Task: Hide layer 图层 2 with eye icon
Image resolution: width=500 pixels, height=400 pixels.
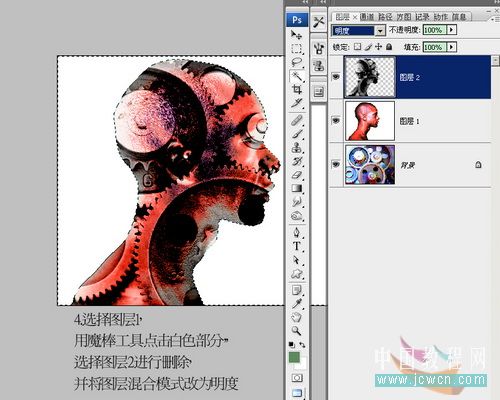Action: click(336, 77)
